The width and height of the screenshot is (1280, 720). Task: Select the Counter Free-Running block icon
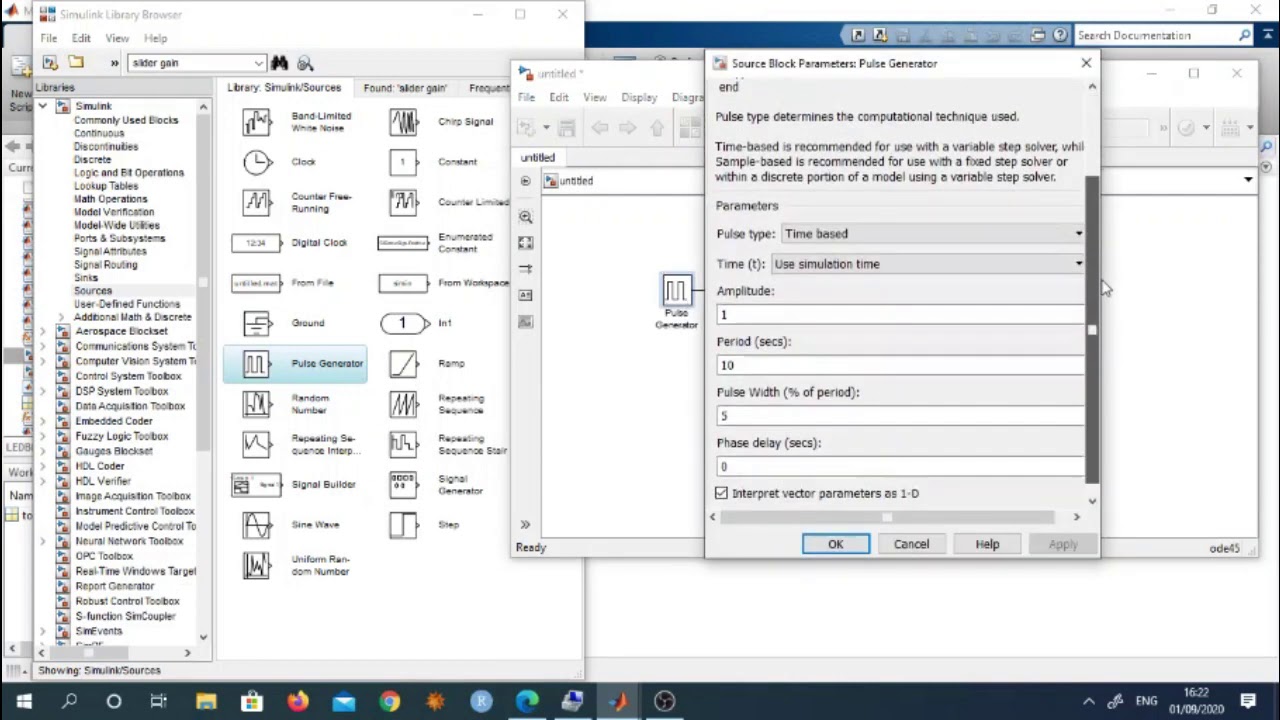(257, 202)
